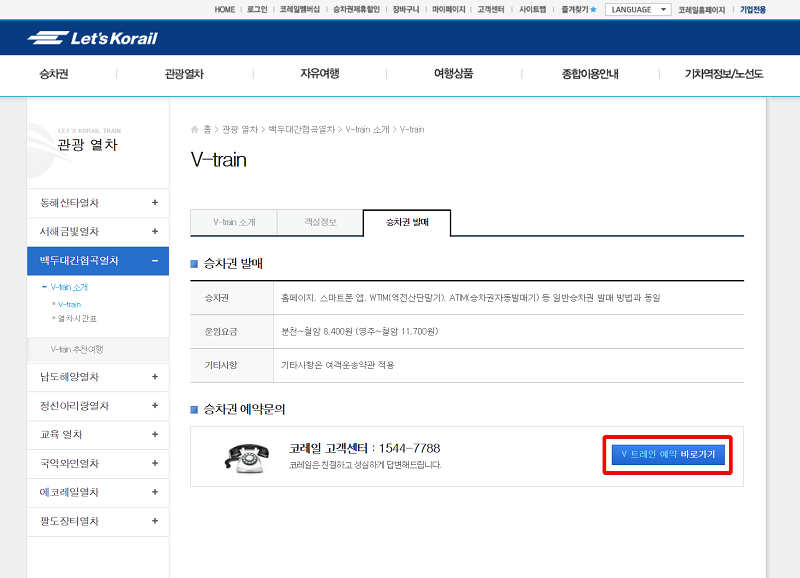This screenshot has height=578, width=800.
Task: Switch to the 객실정보 tab
Action: pos(320,223)
